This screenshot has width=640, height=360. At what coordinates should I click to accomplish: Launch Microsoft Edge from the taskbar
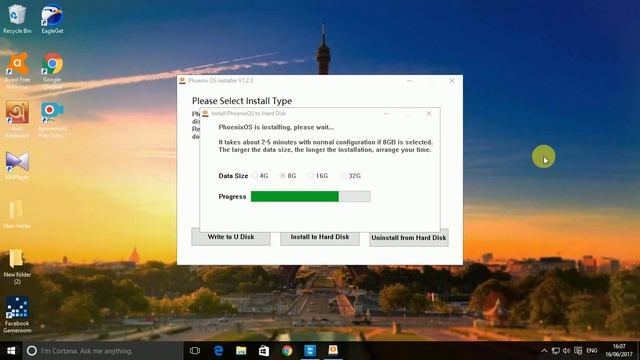click(x=218, y=351)
